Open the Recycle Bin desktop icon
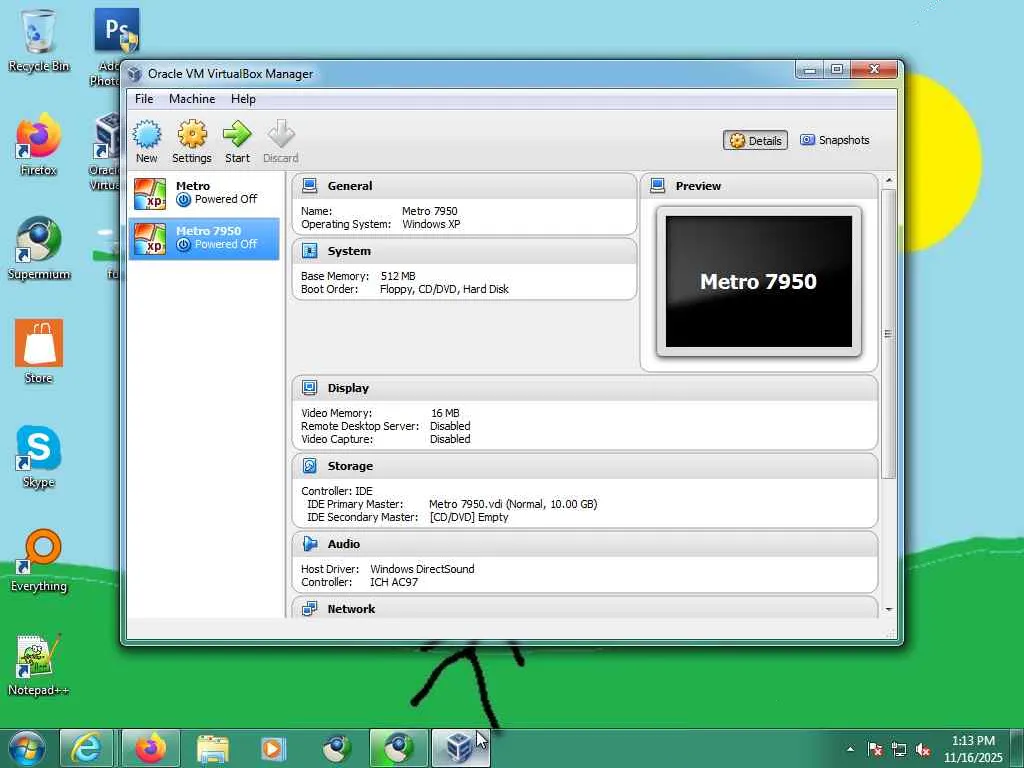The height and width of the screenshot is (768, 1024). point(39,40)
